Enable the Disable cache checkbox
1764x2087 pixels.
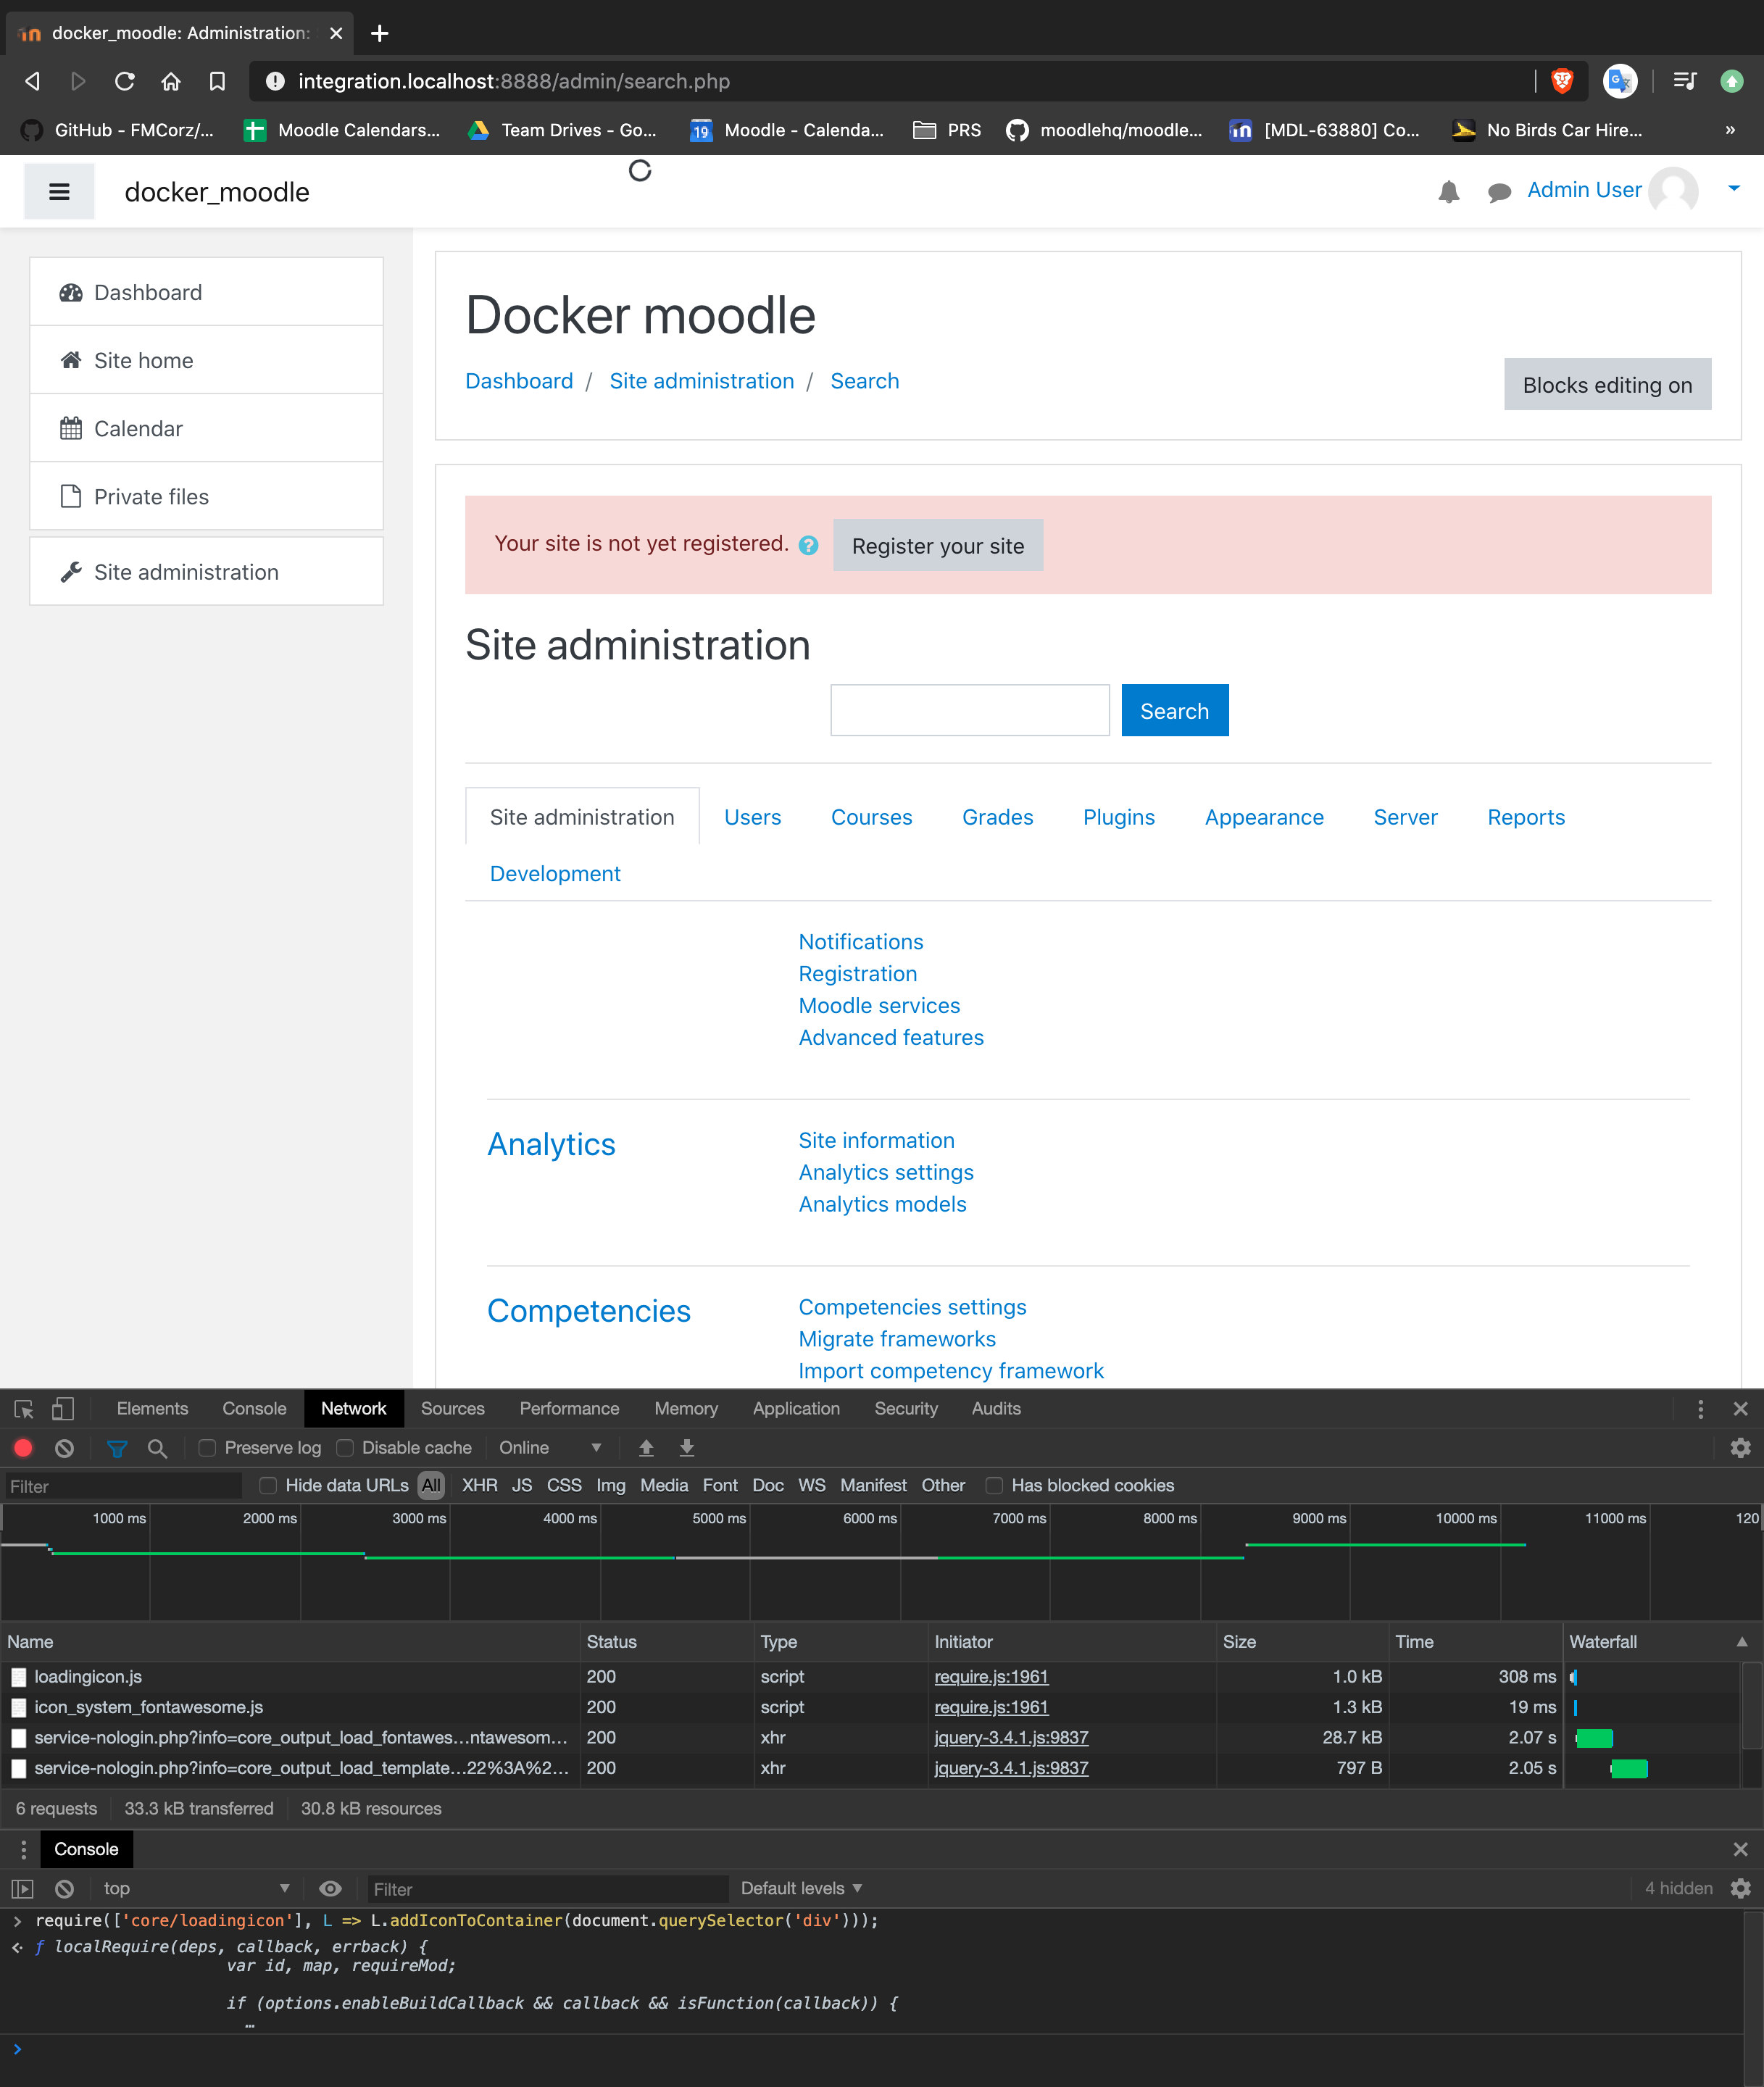345,1448
